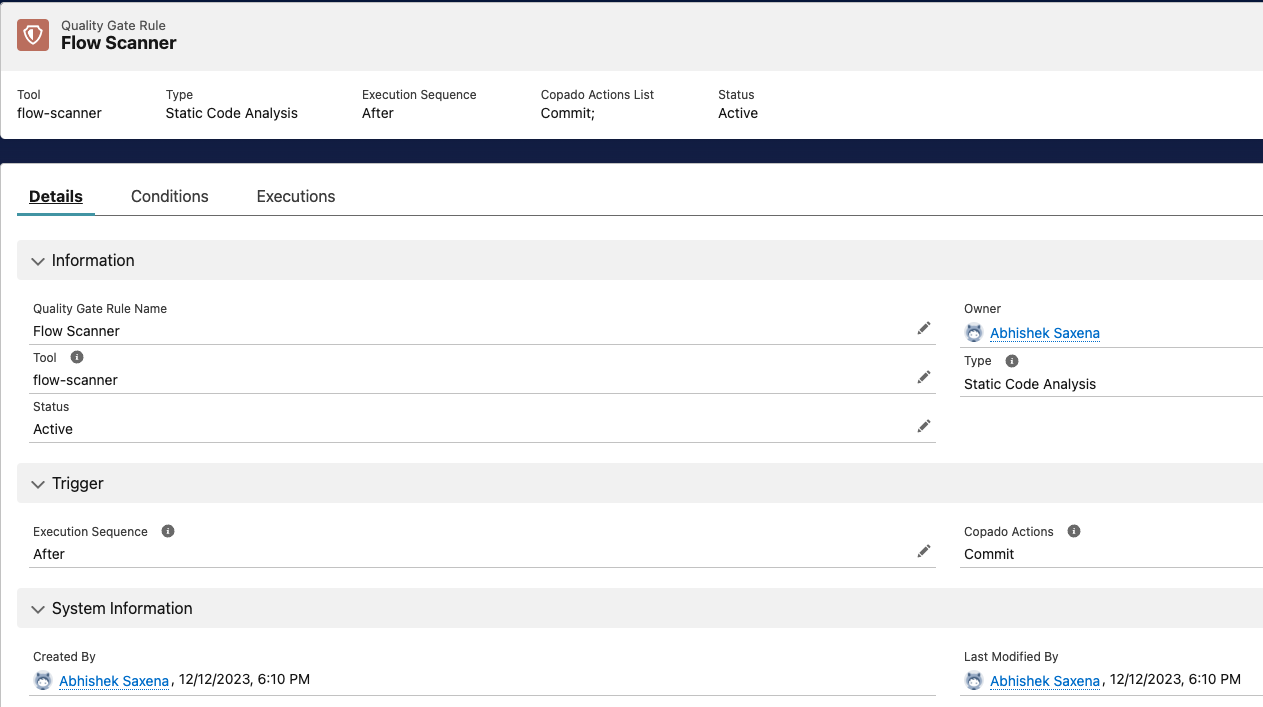Click the Last Modified By avatar icon
The image size is (1263, 707).
tap(973, 681)
